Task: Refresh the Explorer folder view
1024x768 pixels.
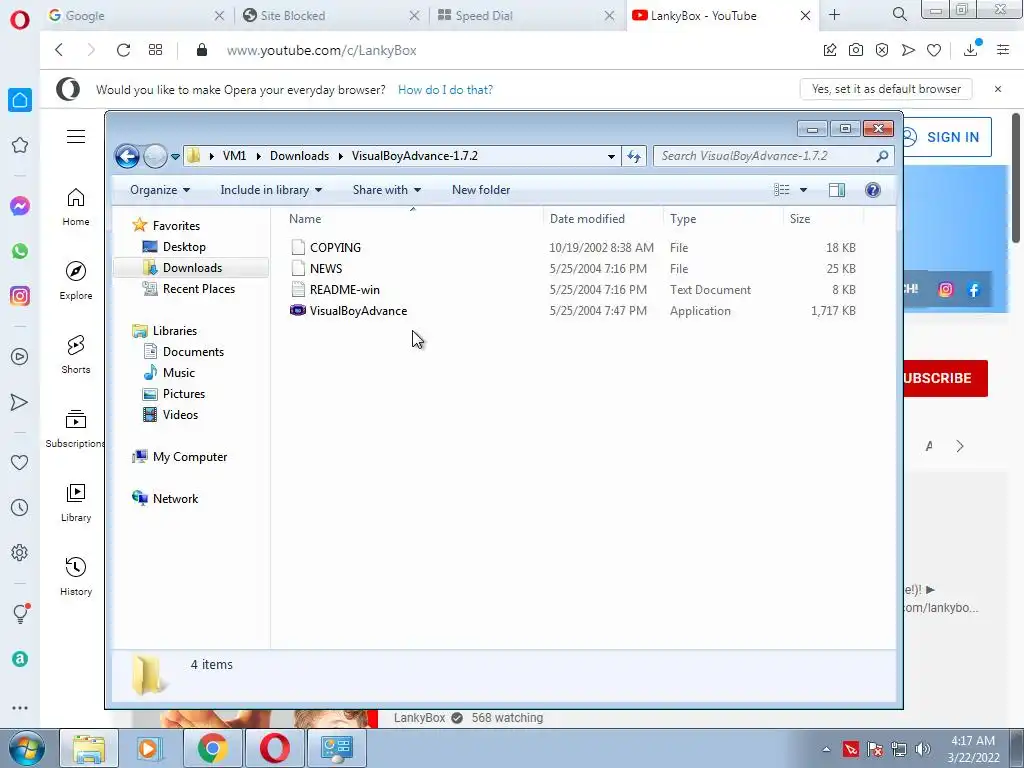Action: (633, 156)
